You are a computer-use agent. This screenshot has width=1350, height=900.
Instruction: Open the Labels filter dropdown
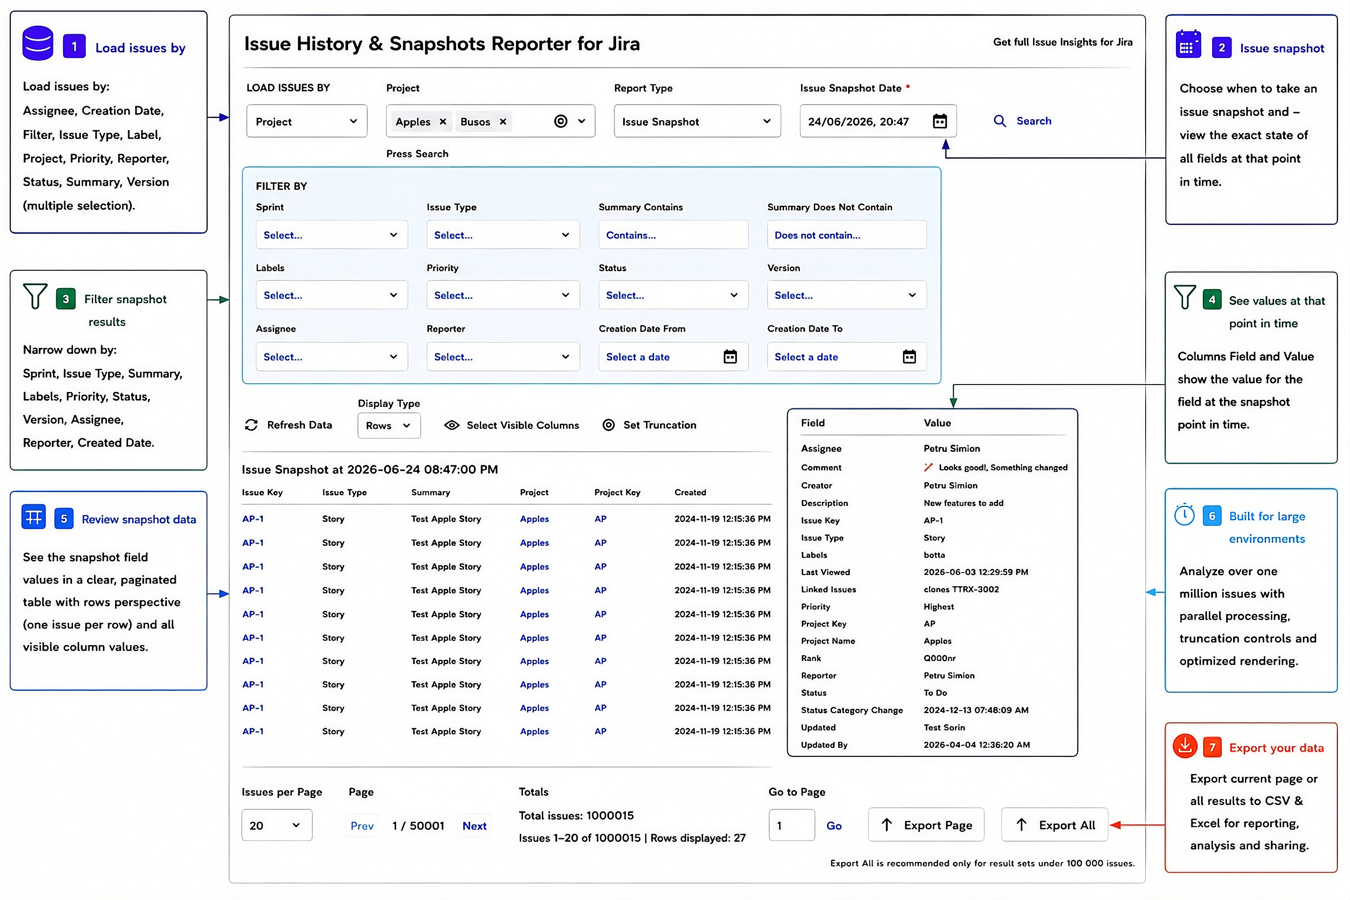coord(331,295)
